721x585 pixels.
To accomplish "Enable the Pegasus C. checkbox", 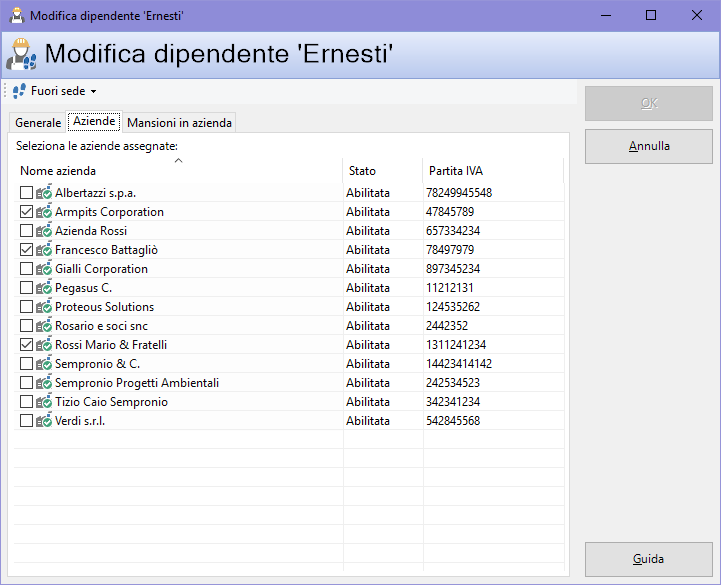I will (26, 288).
